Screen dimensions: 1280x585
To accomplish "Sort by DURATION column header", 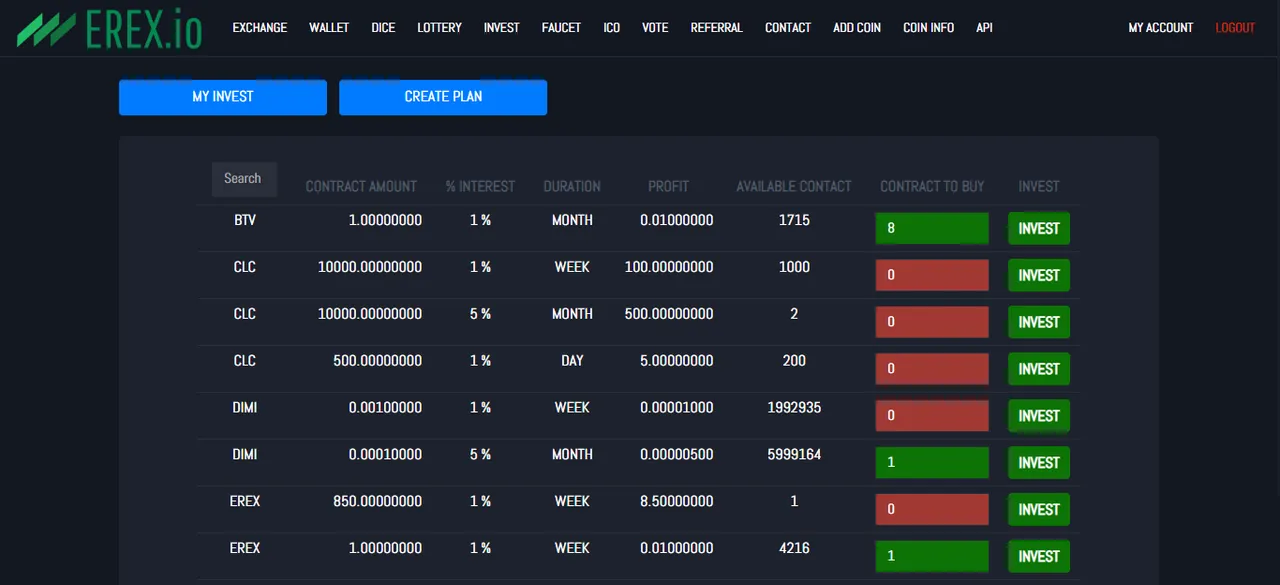I will click(572, 186).
